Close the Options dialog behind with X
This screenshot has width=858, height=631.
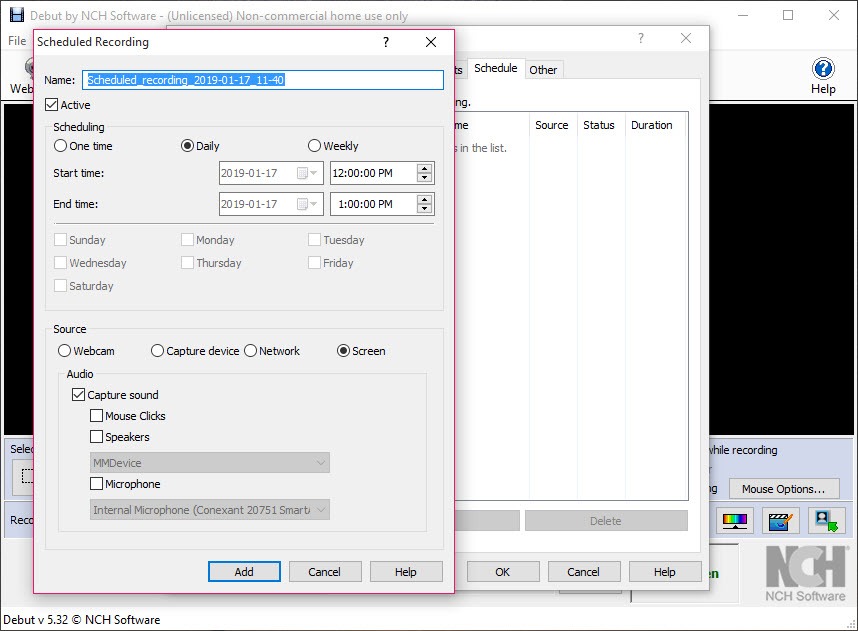click(686, 38)
